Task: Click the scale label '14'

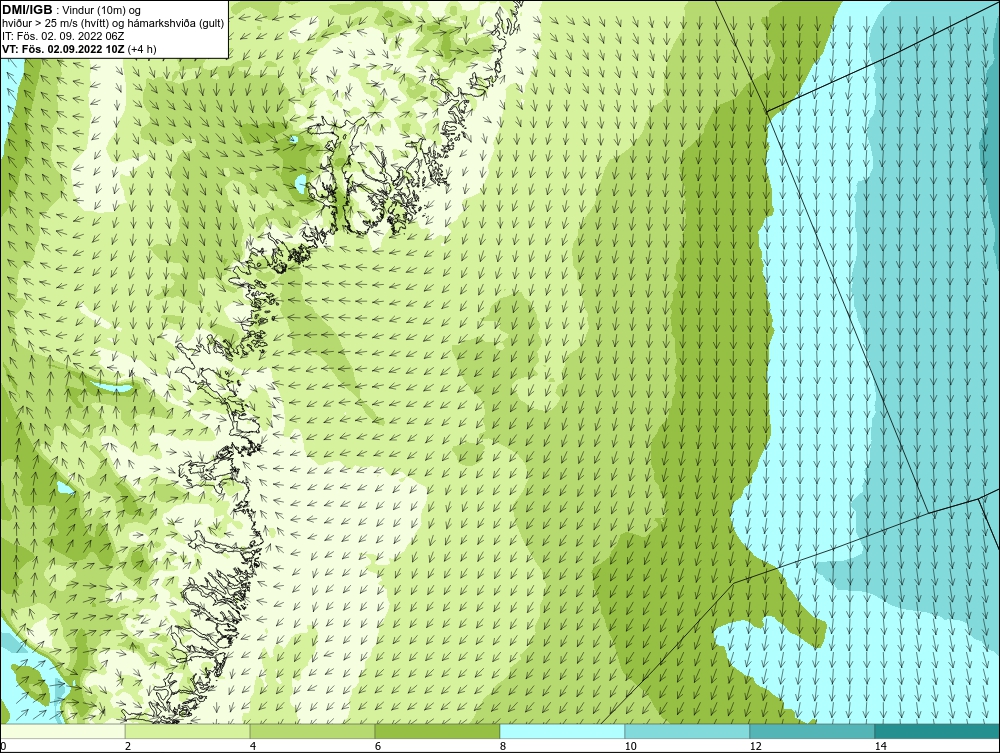Action: 881,747
